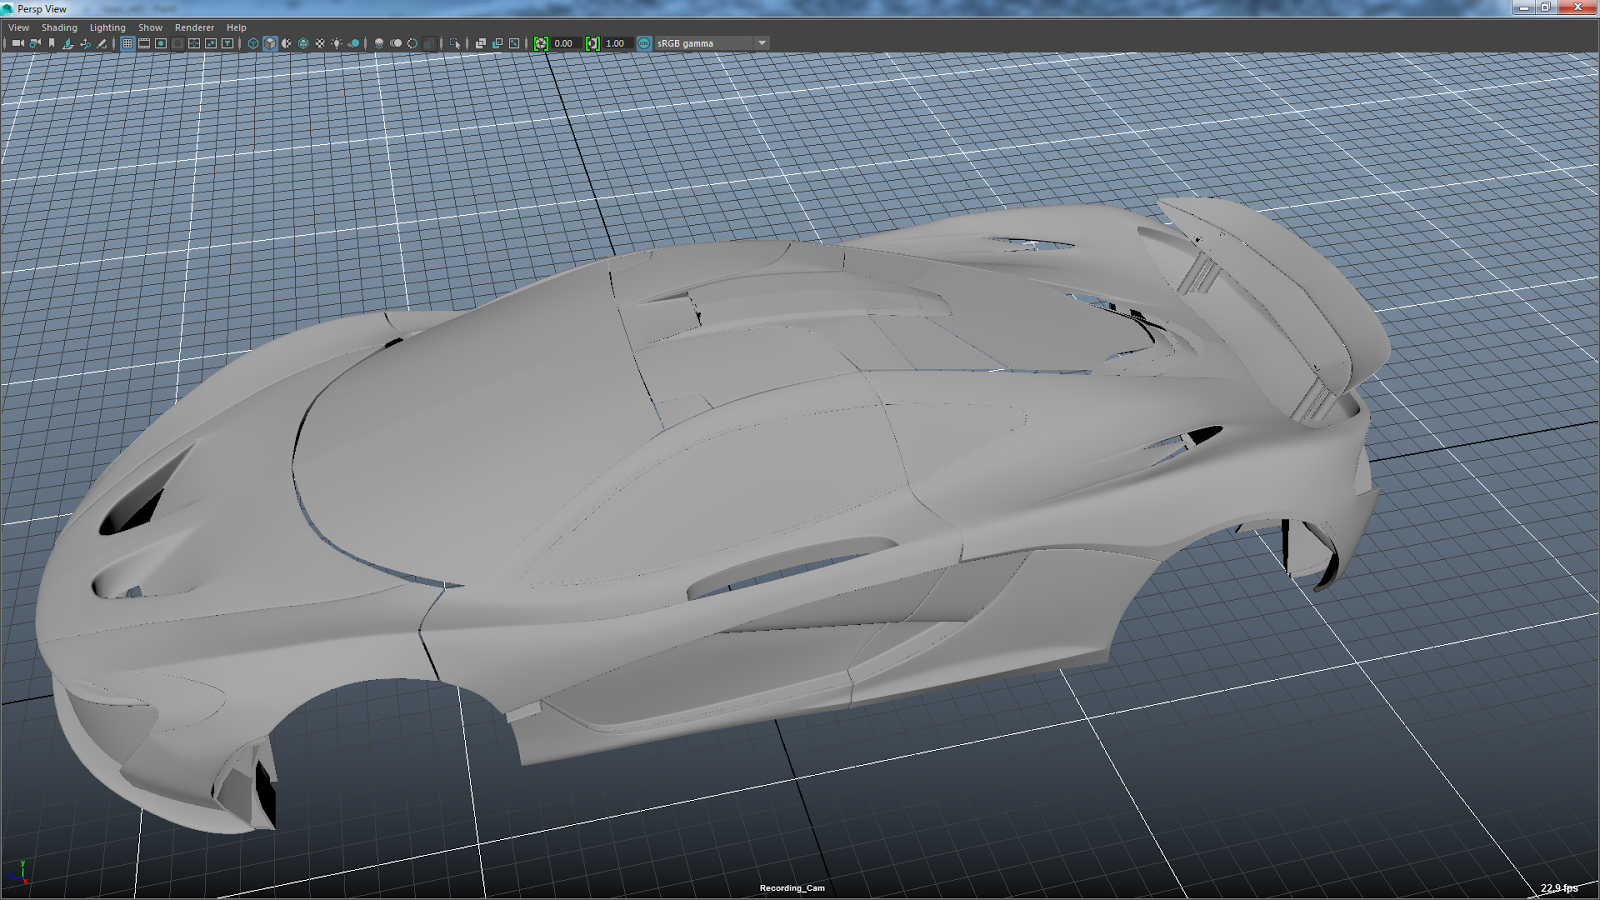Image resolution: width=1600 pixels, height=900 pixels.
Task: Click the Exposure value field 0.00
Action: pos(567,44)
